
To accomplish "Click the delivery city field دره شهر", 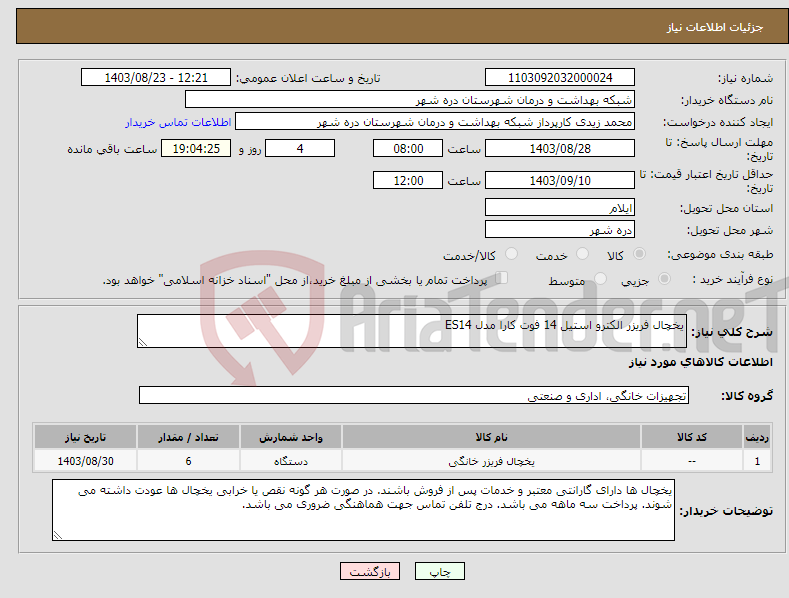I will click(x=560, y=230).
